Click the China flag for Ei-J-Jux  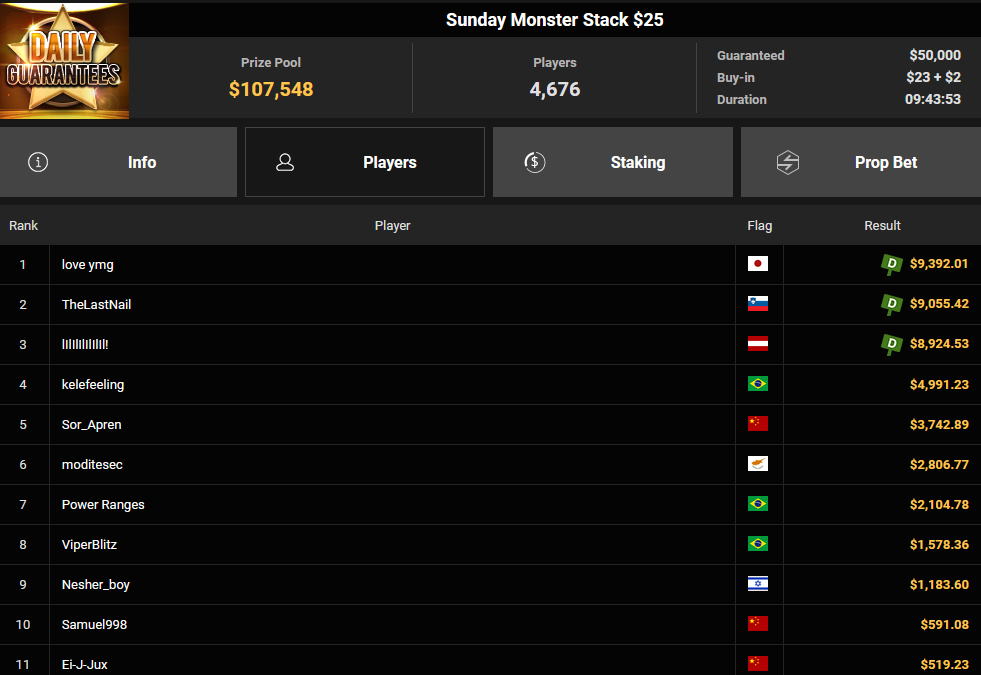758,664
